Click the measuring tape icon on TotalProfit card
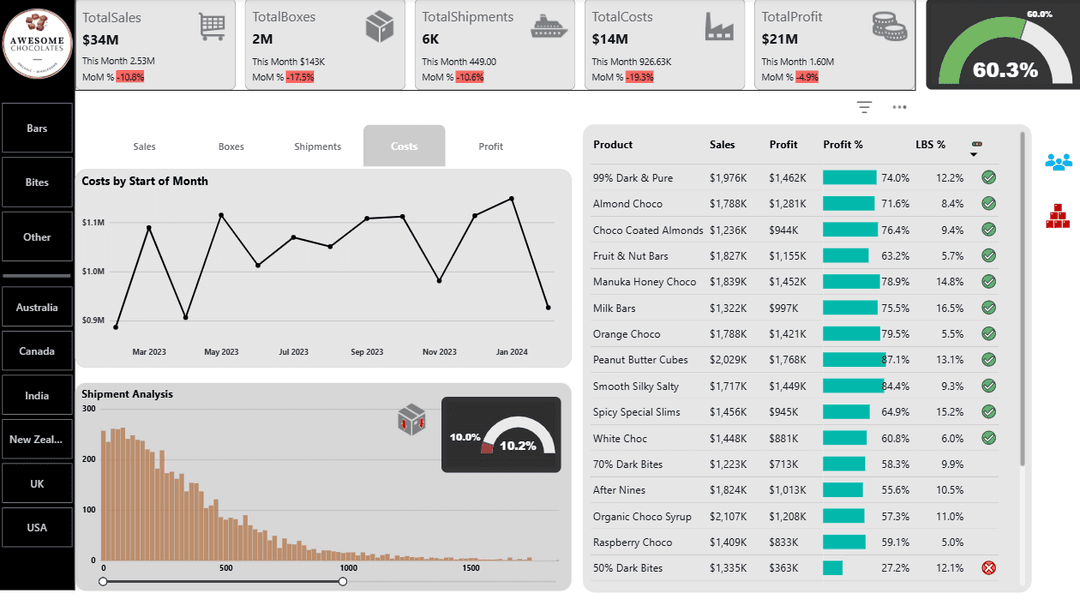 (x=889, y=25)
